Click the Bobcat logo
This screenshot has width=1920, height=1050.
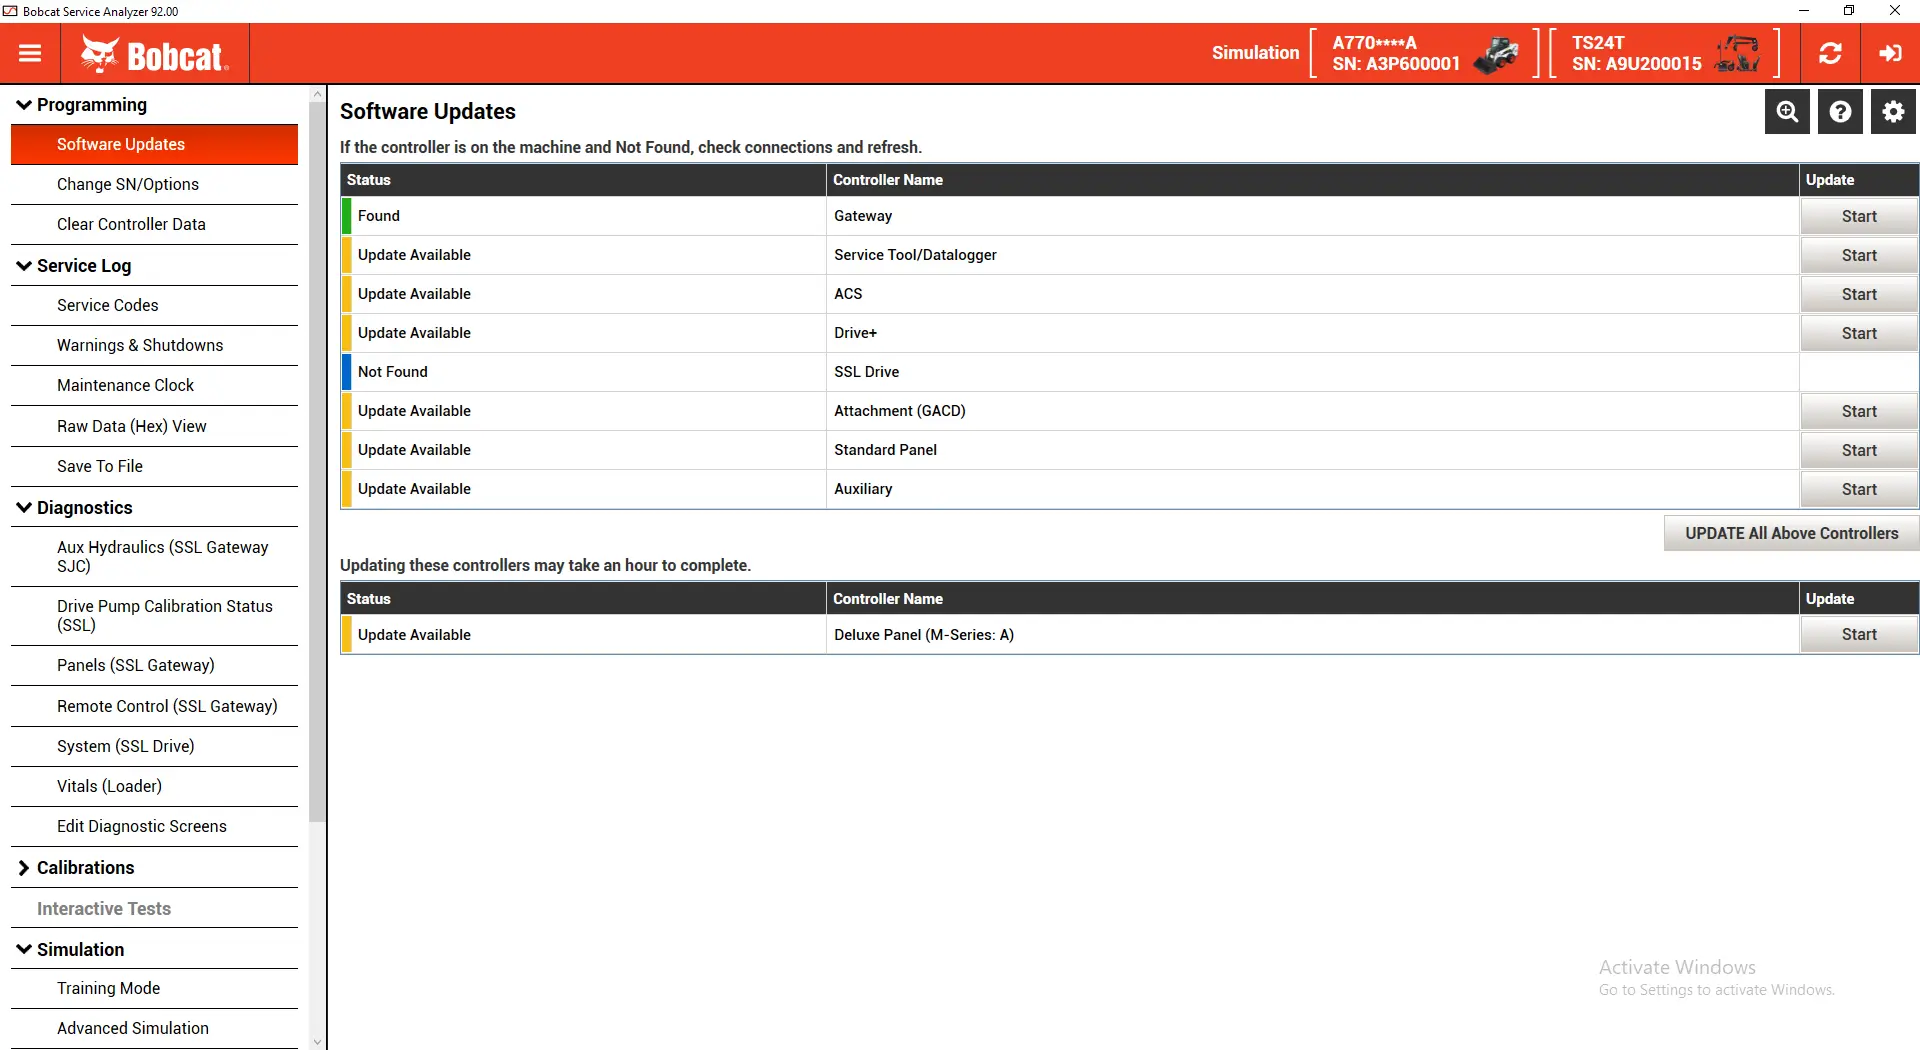155,55
